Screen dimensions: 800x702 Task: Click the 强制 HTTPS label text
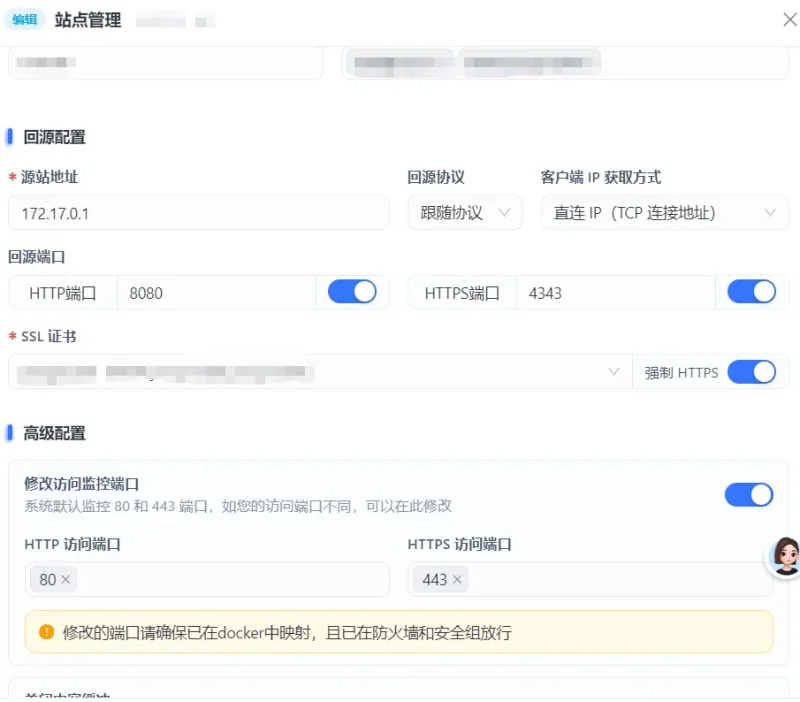(x=681, y=373)
